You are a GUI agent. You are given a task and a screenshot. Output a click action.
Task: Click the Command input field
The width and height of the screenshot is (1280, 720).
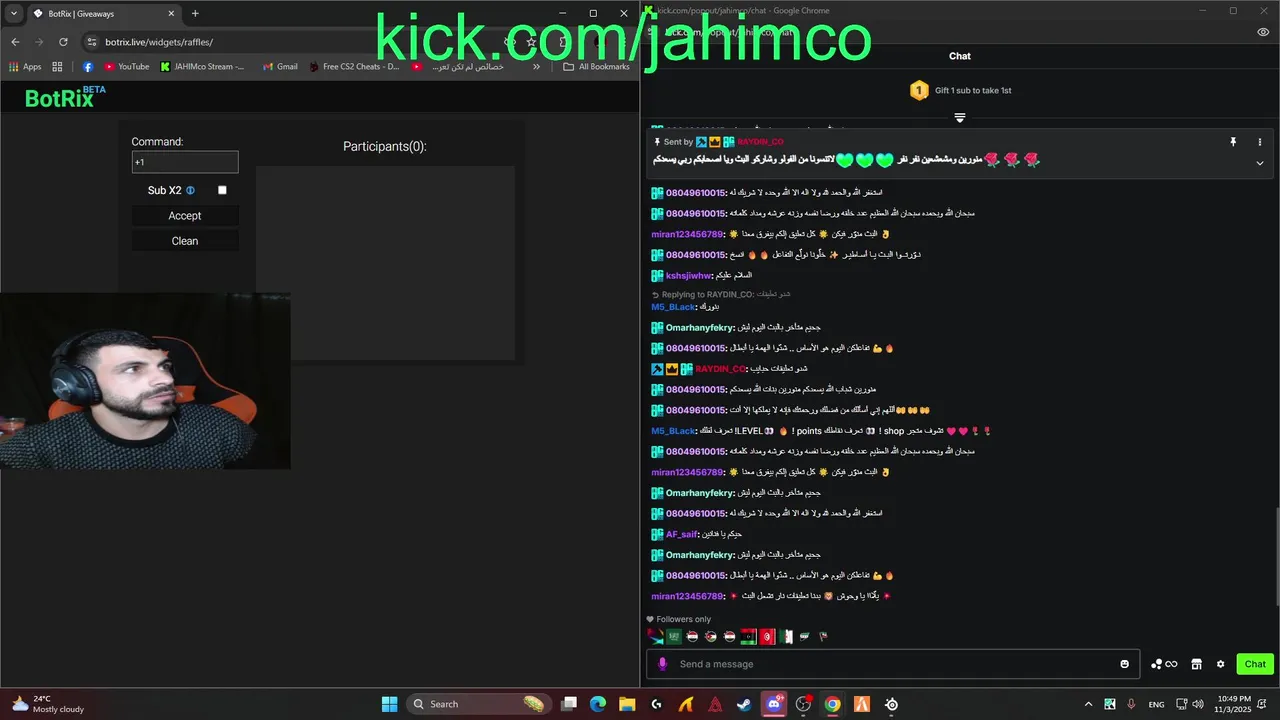185,162
